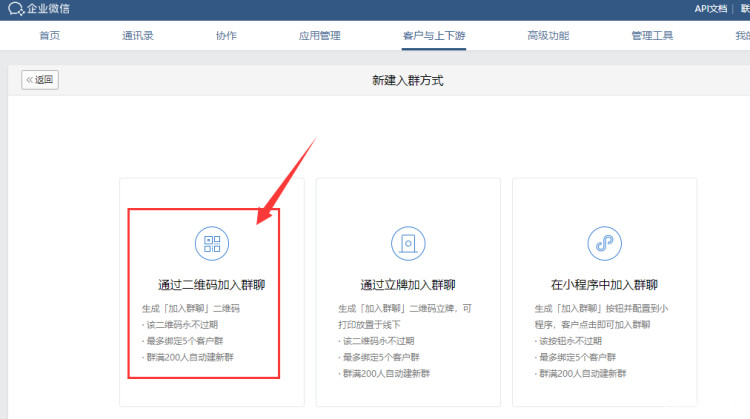Click the mini program icon in third card
The width and height of the screenshot is (750, 419).
click(604, 243)
